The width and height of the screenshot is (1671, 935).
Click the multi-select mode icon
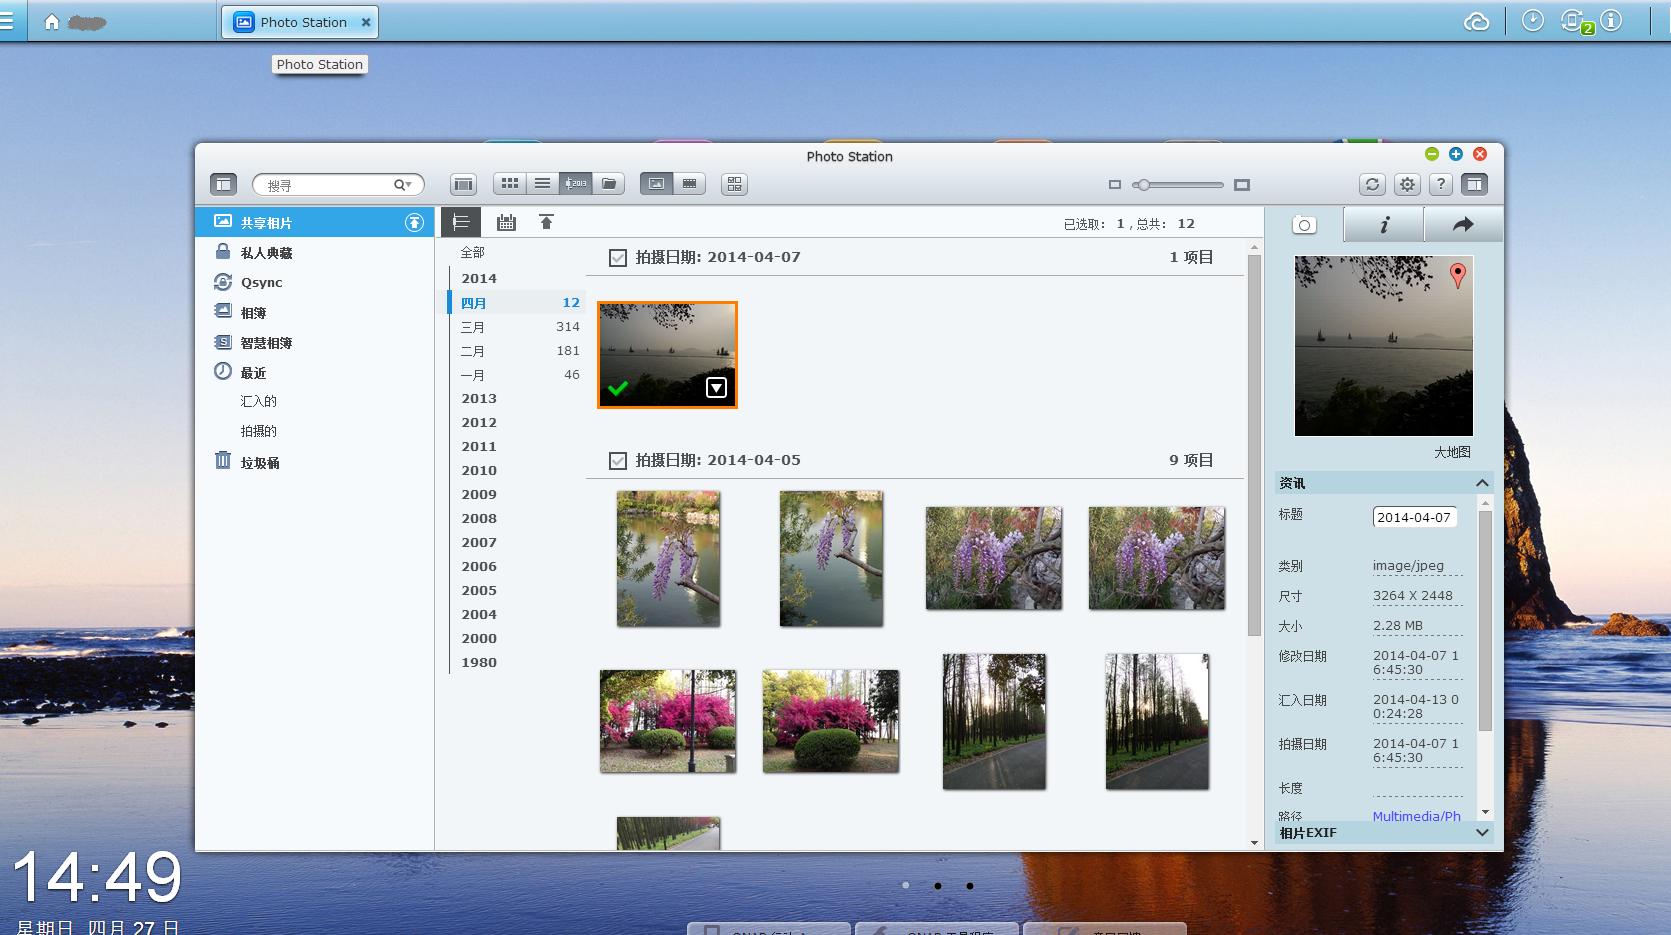(x=735, y=184)
